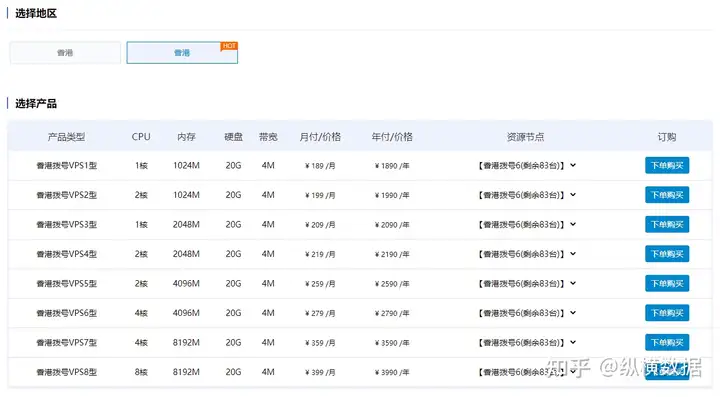
Task: Select the 香港 region tab with HOT badge
Action: pyautogui.click(x=182, y=53)
